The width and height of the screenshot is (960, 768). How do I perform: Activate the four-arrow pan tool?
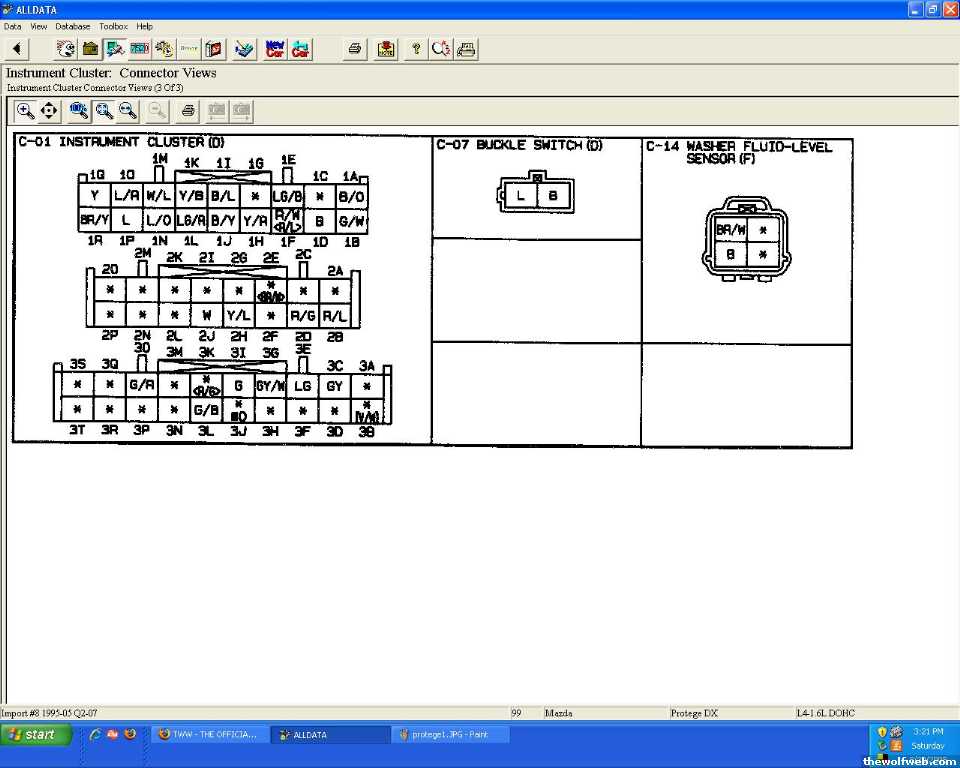click(49, 111)
